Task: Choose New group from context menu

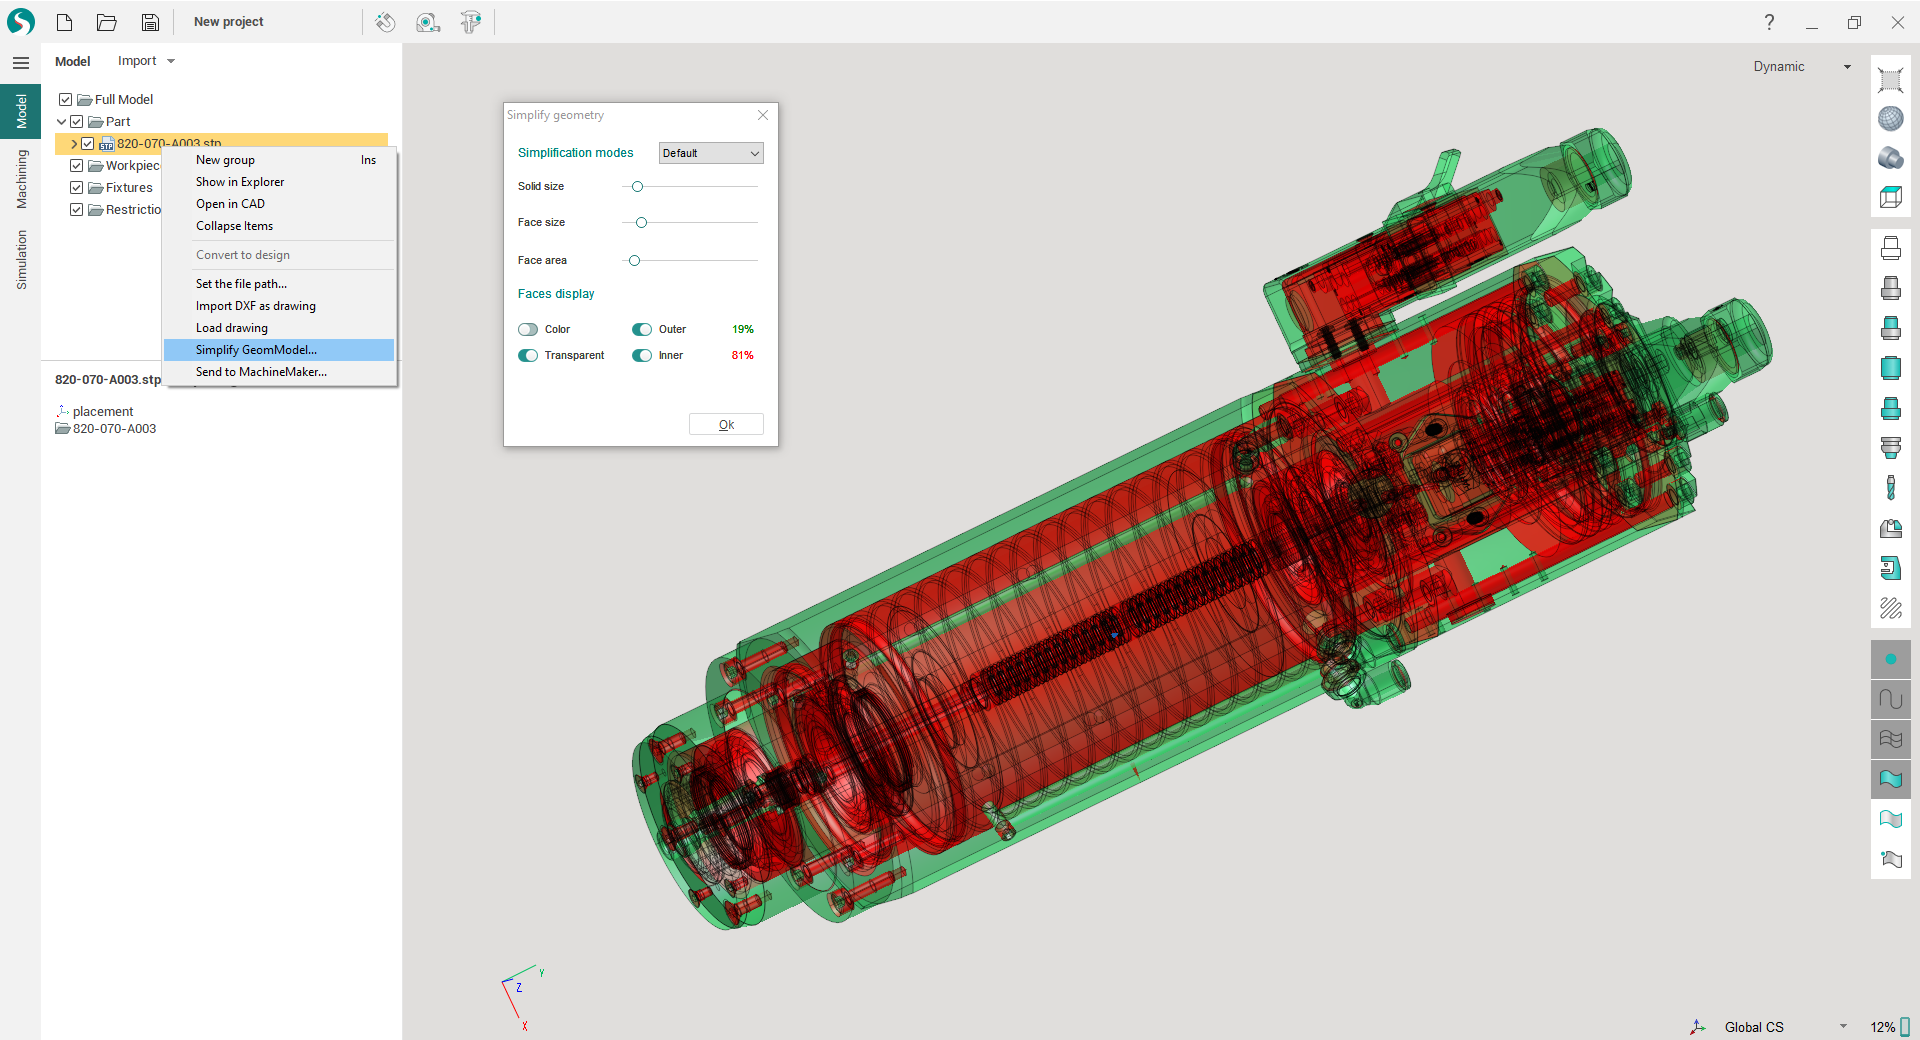Action: (x=280, y=160)
